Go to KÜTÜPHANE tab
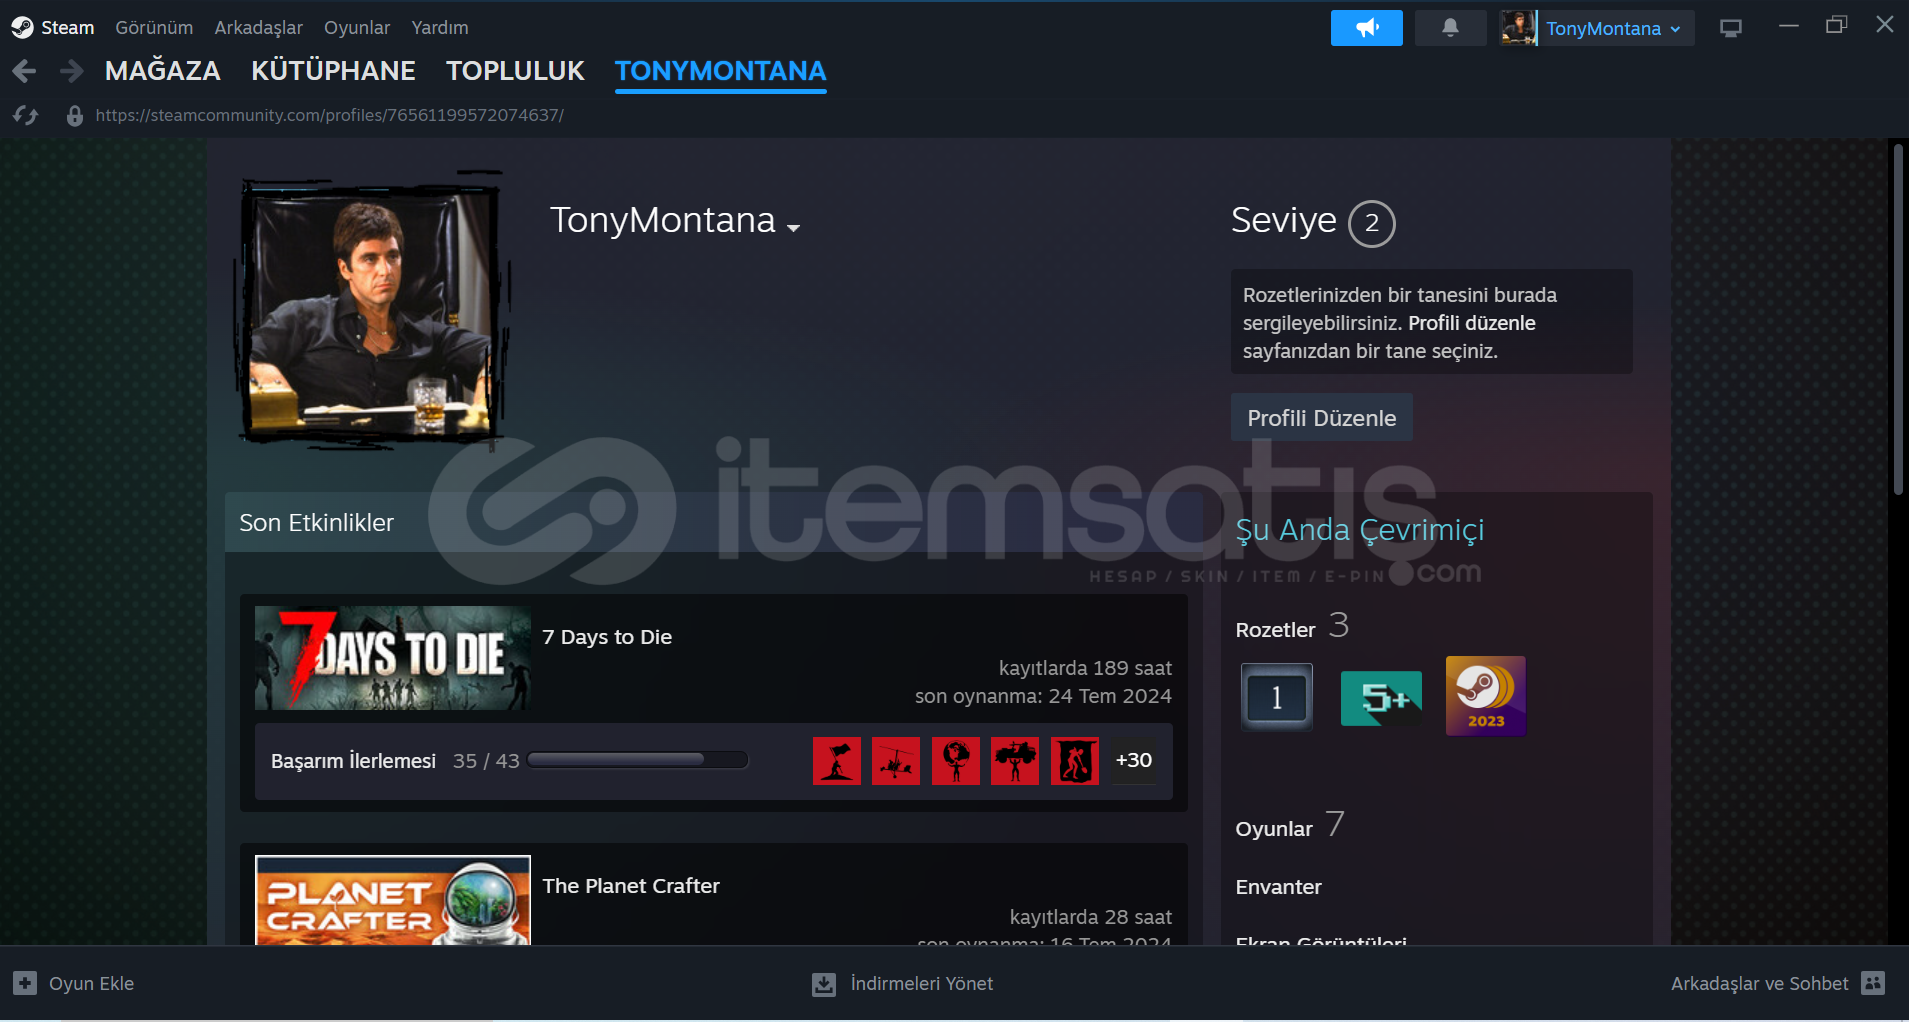Viewport: 1909px width, 1022px height. tap(333, 71)
